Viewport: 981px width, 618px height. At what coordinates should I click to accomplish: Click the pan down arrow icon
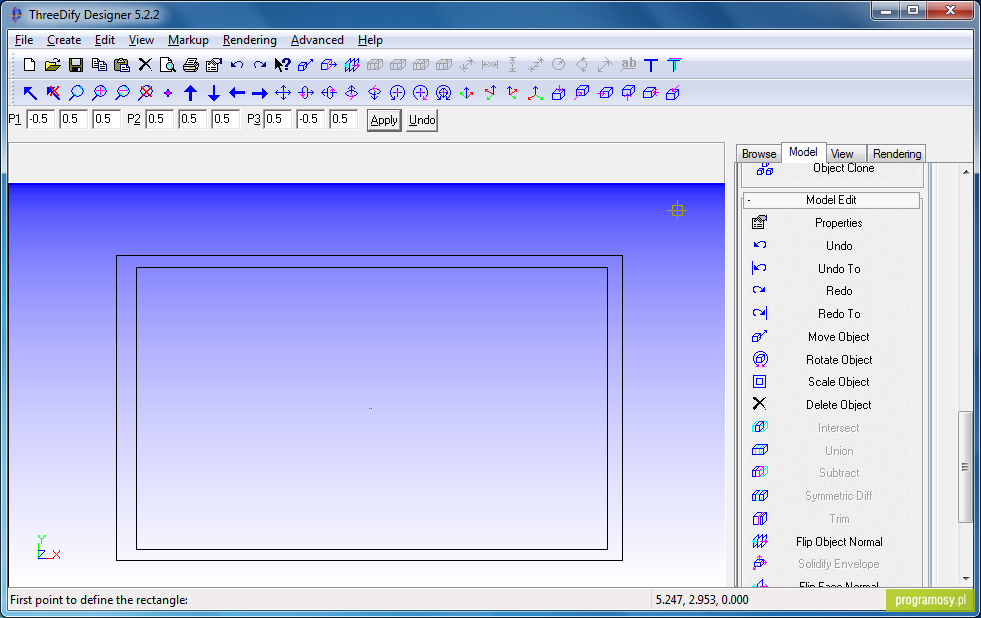[x=214, y=93]
